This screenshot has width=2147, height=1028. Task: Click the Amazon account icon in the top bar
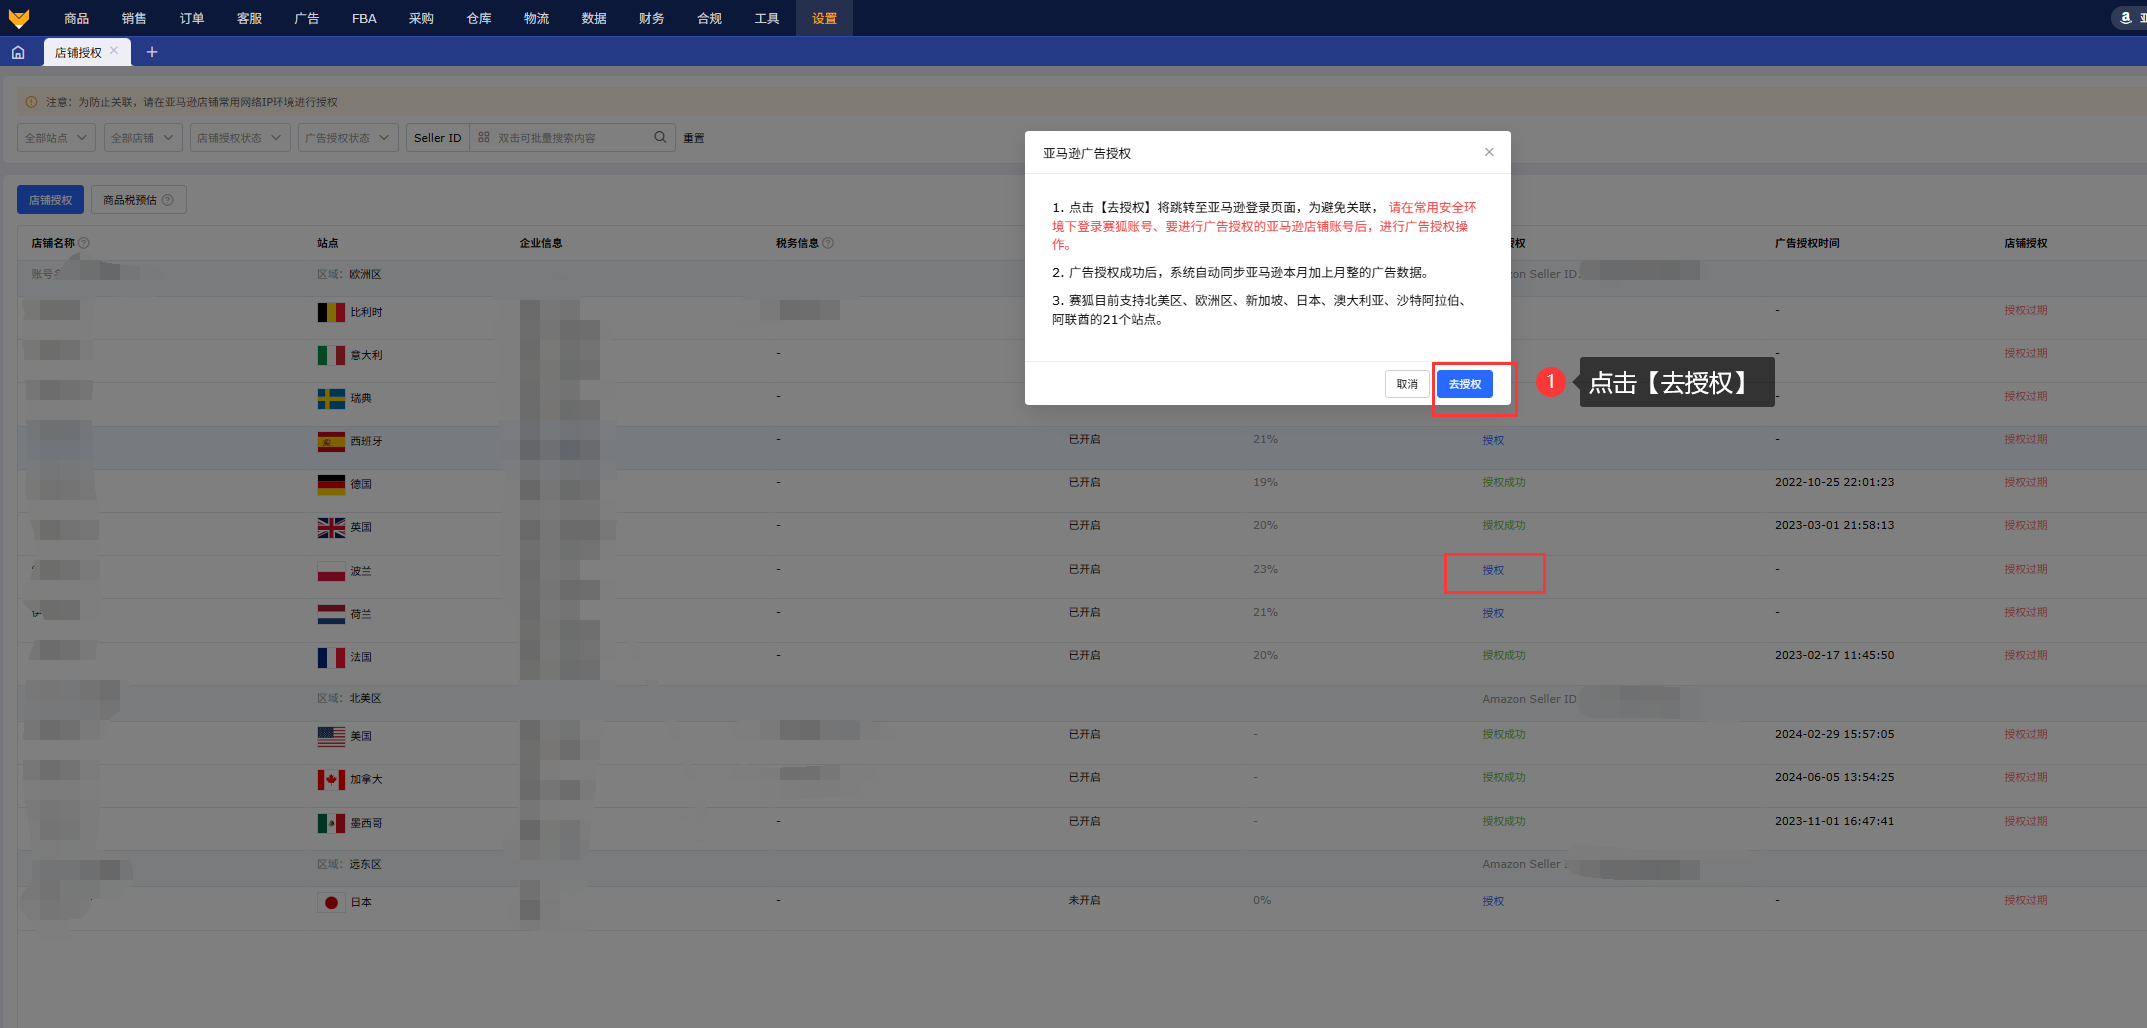tap(2125, 18)
